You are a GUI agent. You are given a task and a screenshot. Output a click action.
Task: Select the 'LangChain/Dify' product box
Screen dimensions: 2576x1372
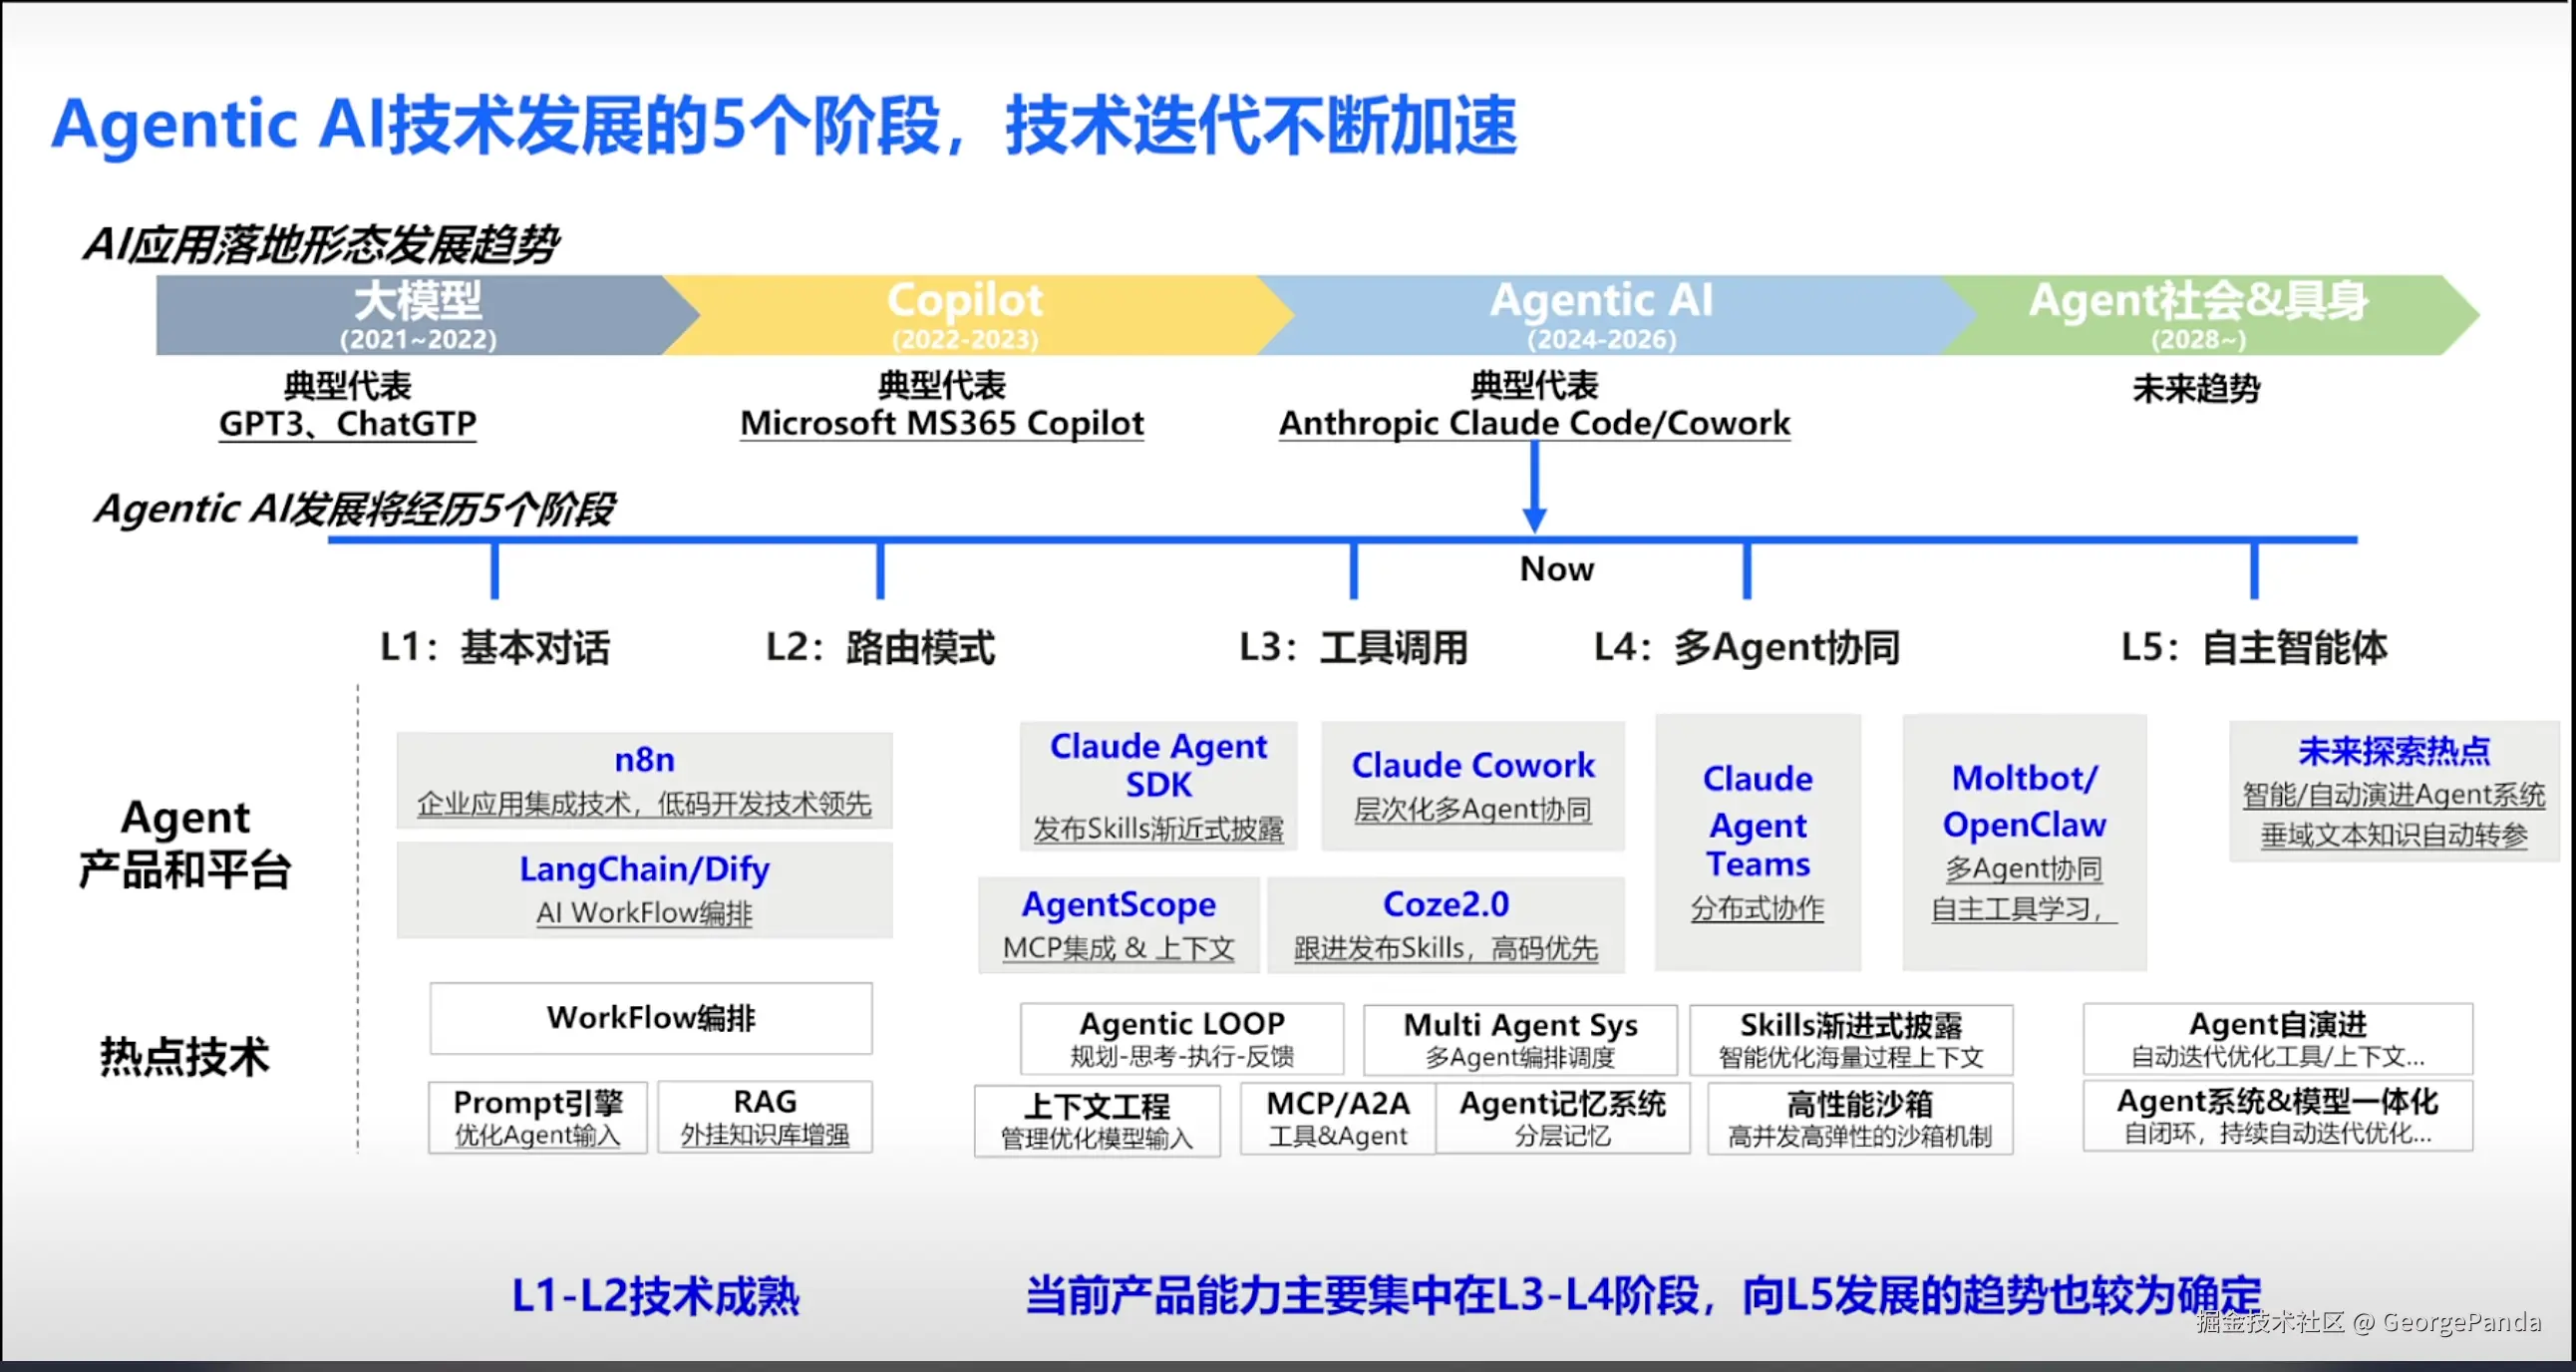644,890
